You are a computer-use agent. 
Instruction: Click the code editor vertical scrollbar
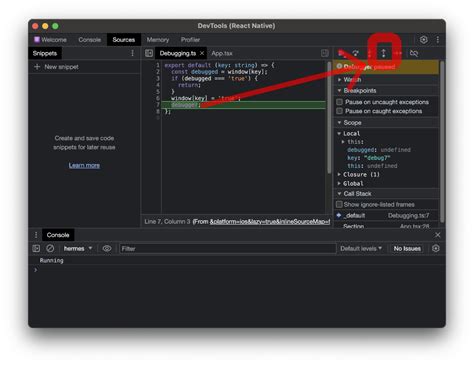[x=329, y=118]
